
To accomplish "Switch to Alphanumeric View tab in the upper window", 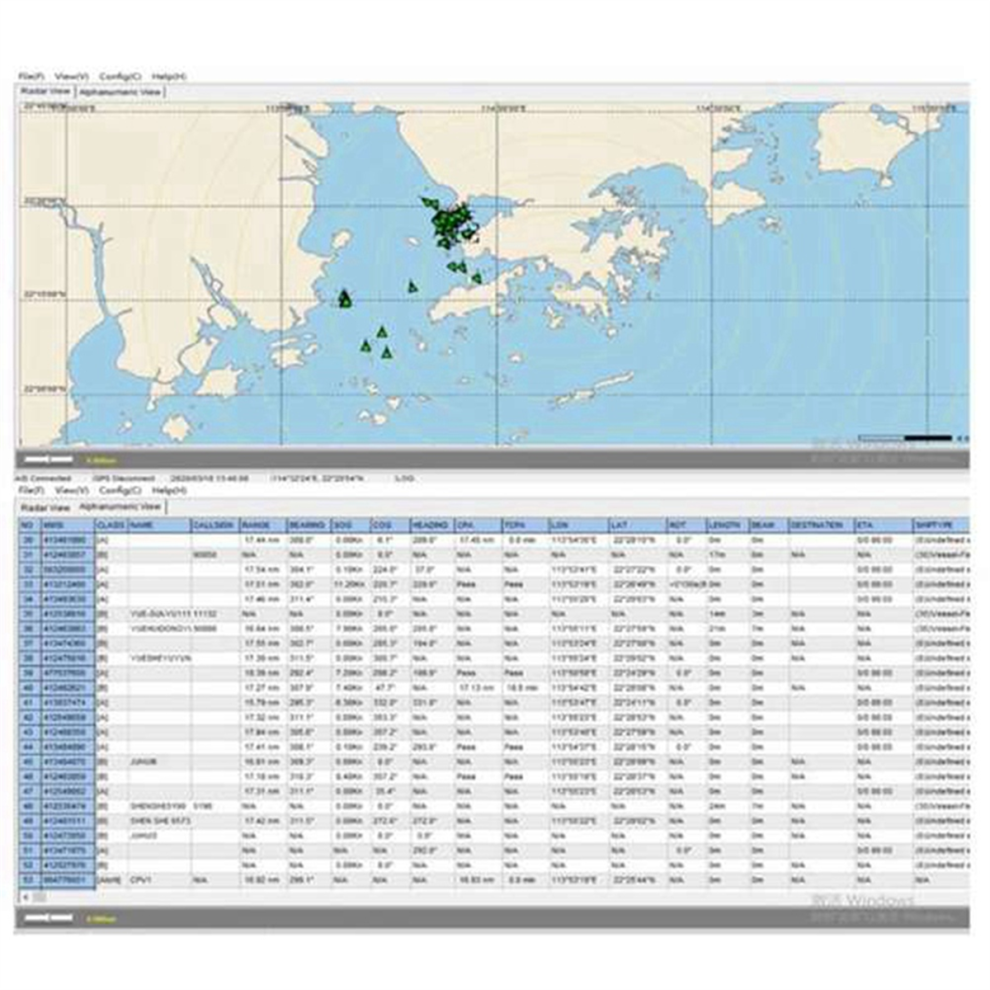I will (x=120, y=92).
